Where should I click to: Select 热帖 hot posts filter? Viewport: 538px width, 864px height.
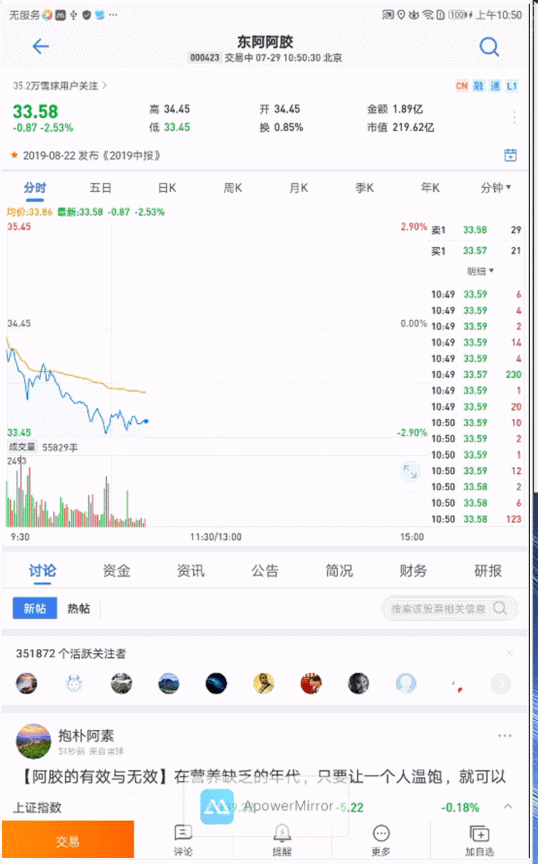point(78,608)
